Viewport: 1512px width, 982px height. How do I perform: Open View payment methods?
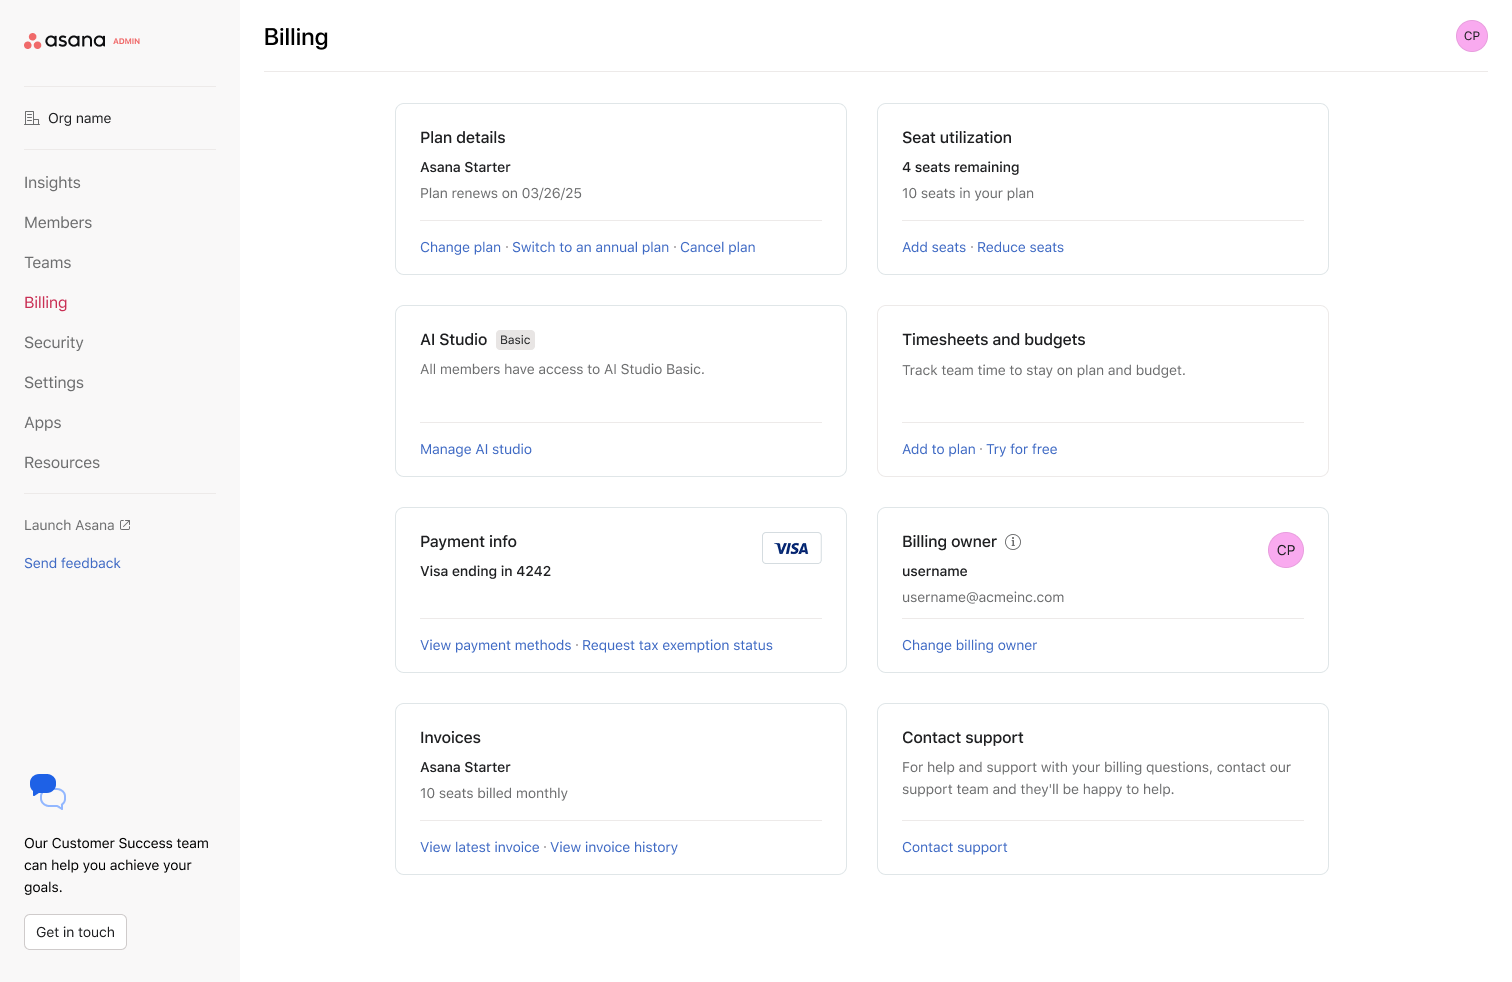(x=496, y=645)
